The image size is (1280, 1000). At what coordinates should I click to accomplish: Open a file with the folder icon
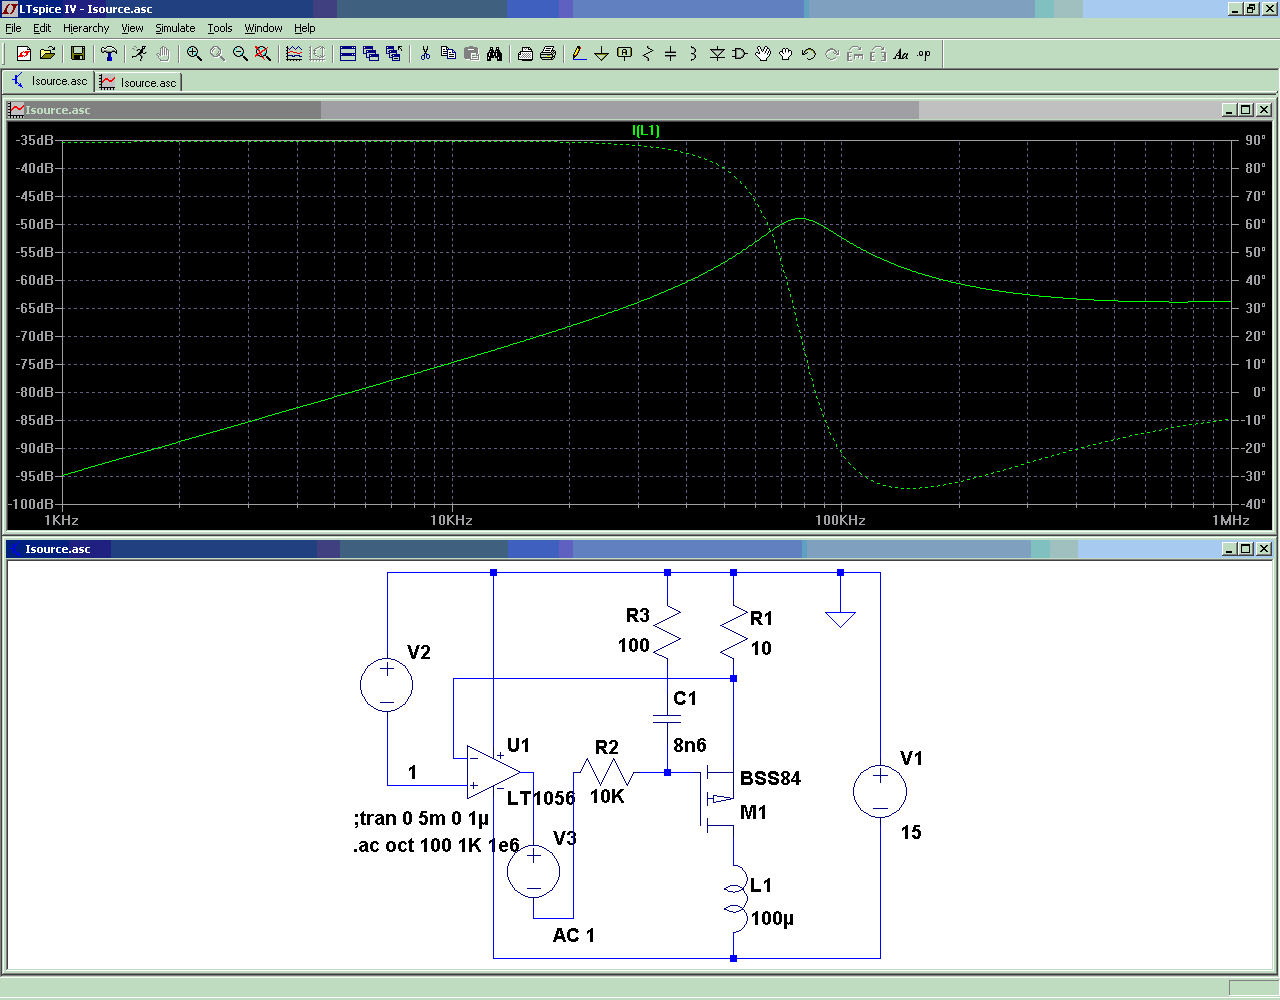[47, 54]
